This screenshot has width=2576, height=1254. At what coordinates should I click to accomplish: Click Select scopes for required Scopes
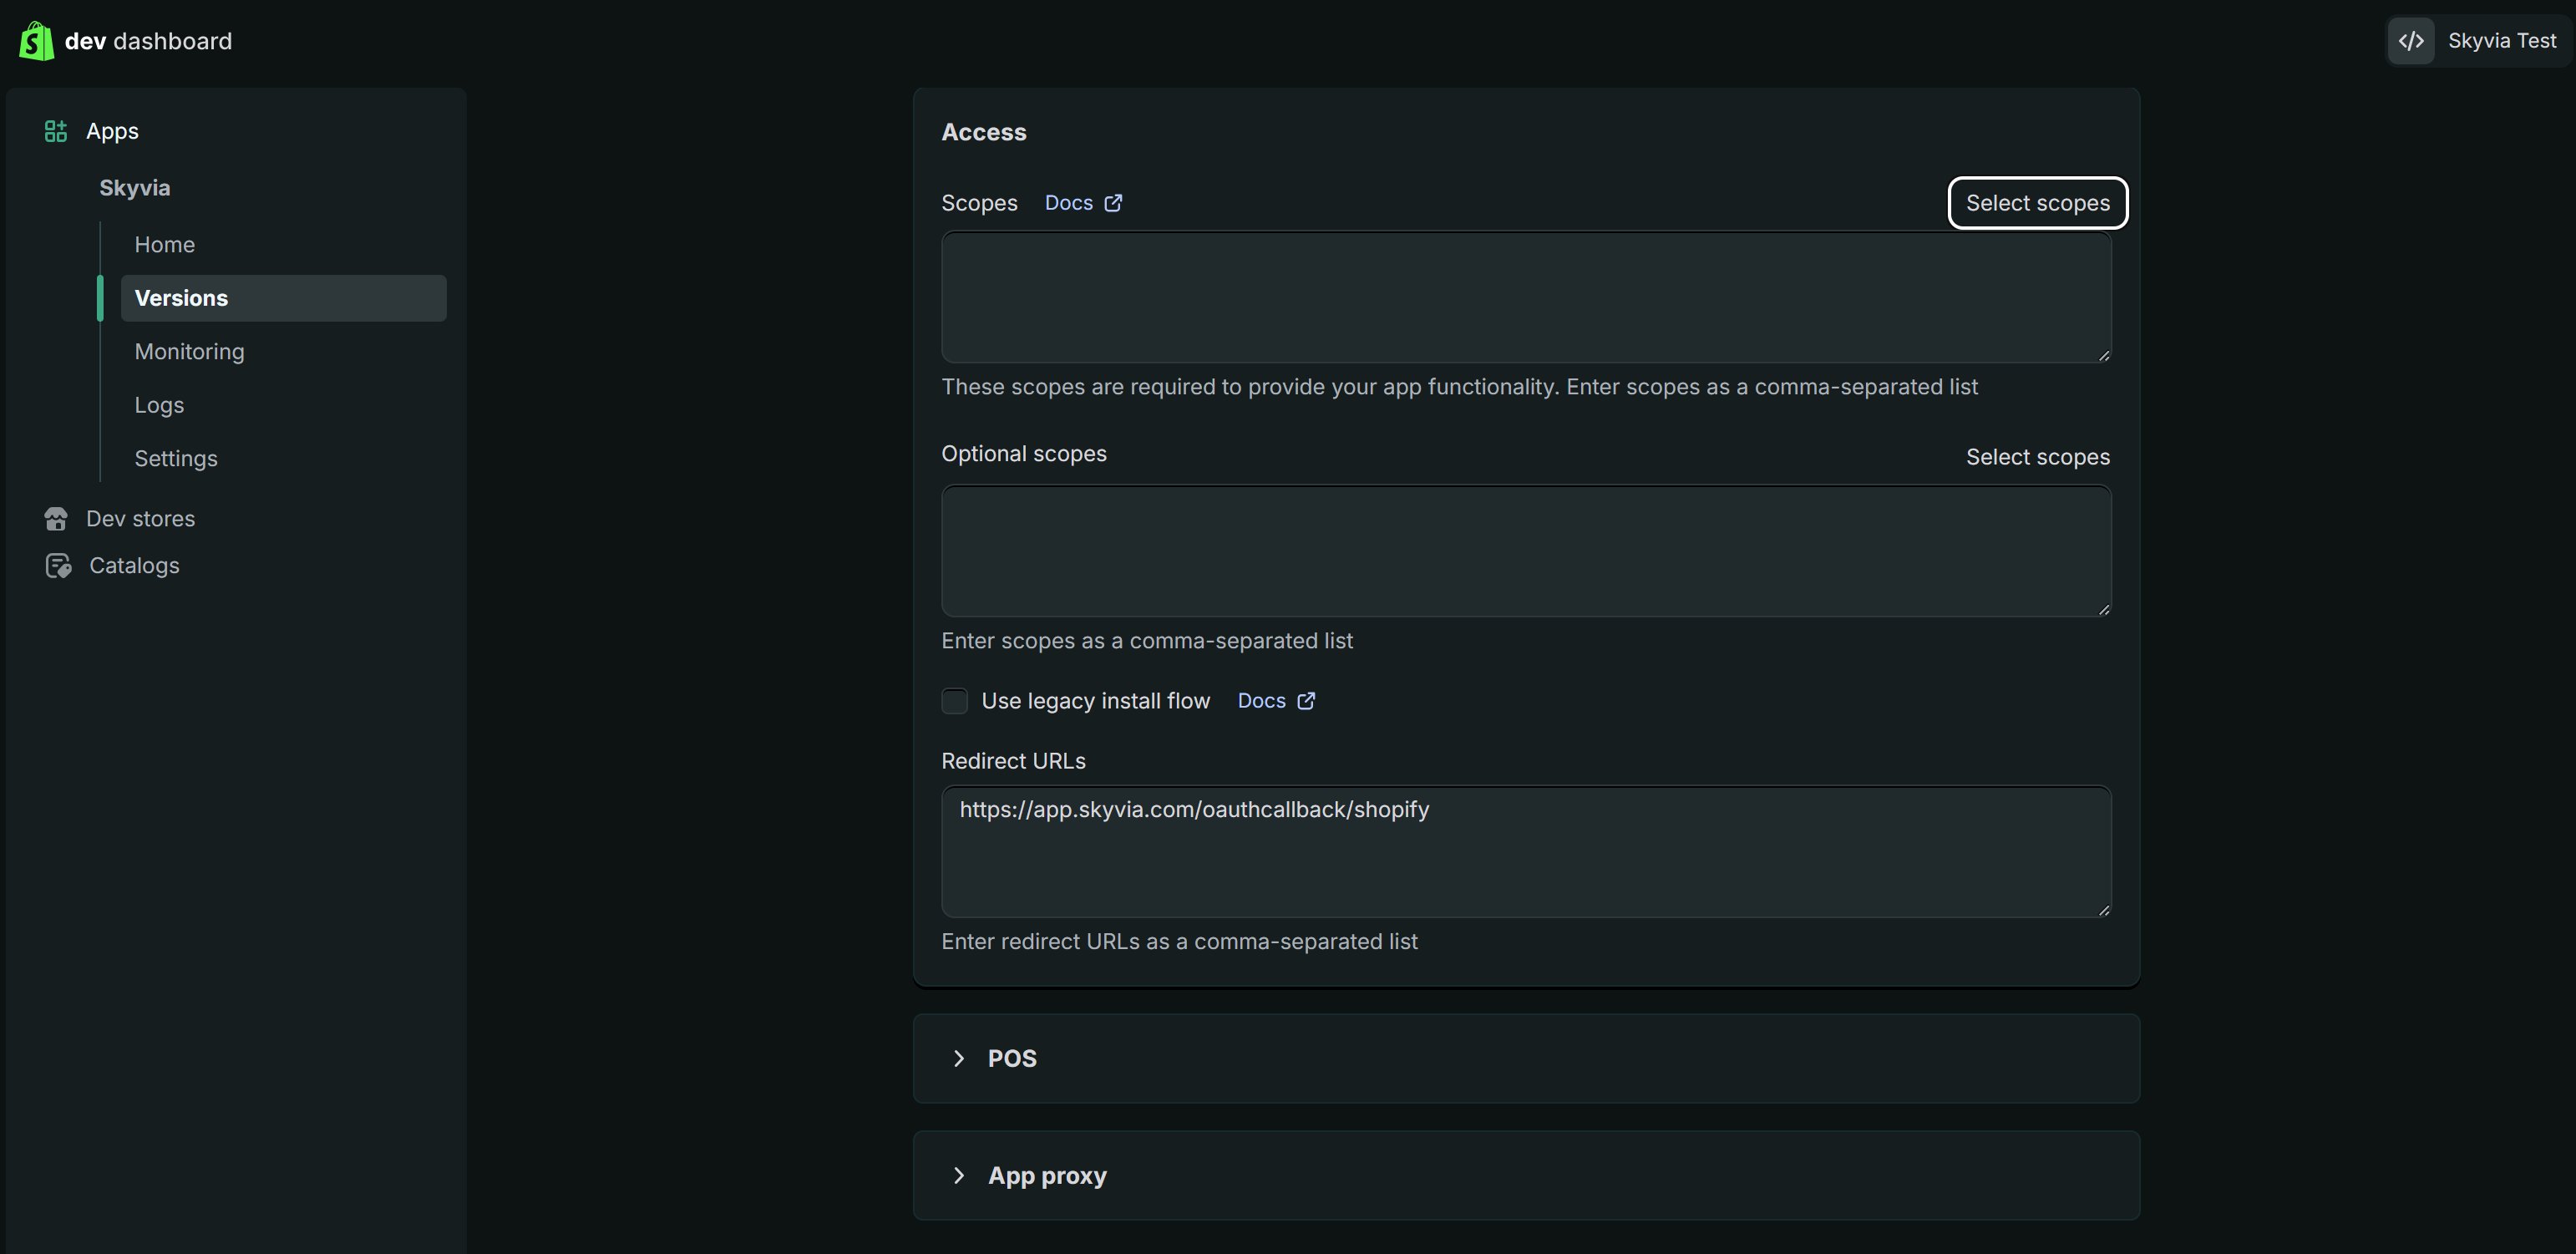pyautogui.click(x=2037, y=202)
